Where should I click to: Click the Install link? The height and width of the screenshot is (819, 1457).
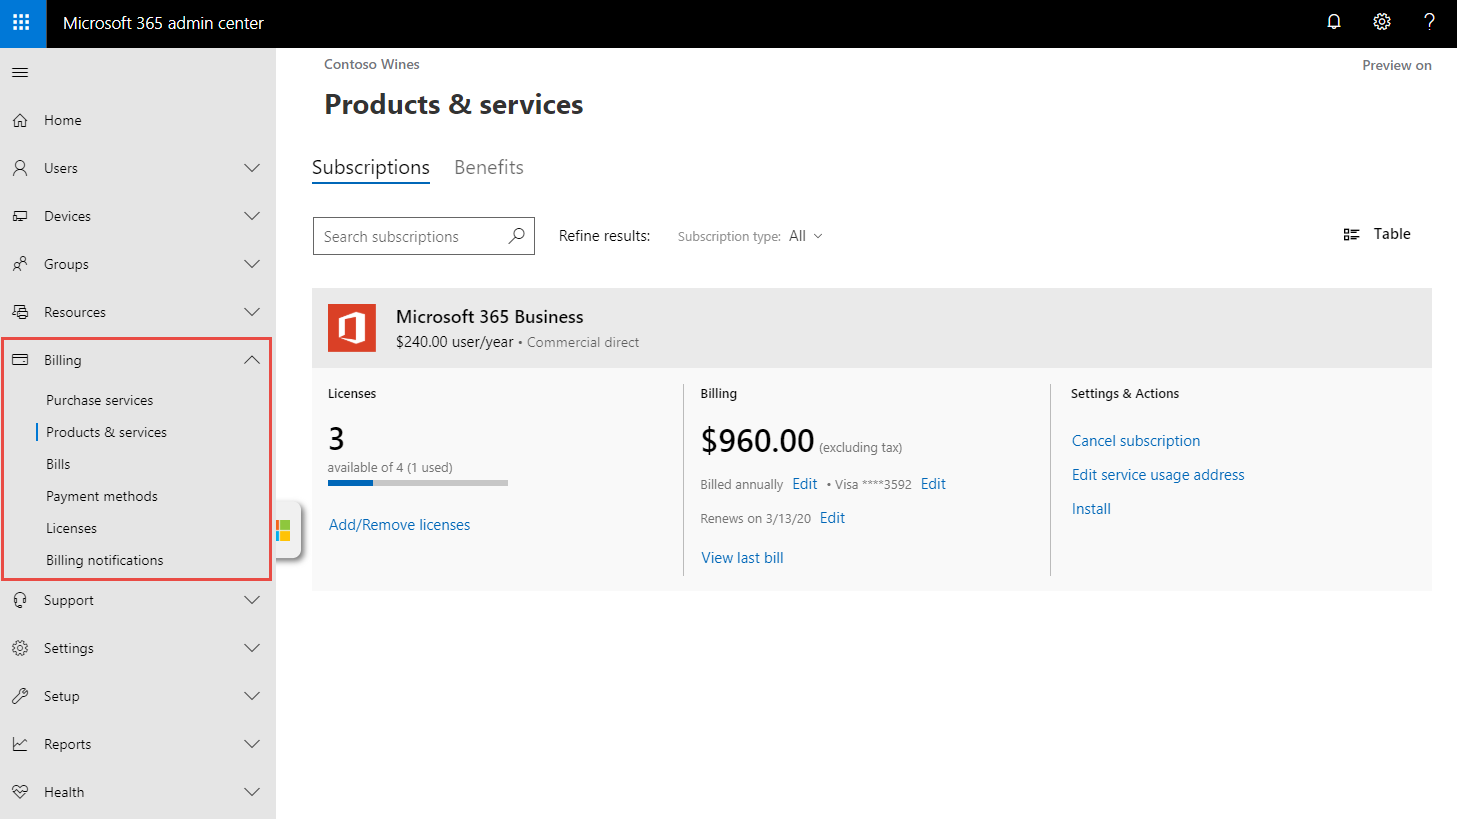pos(1091,509)
